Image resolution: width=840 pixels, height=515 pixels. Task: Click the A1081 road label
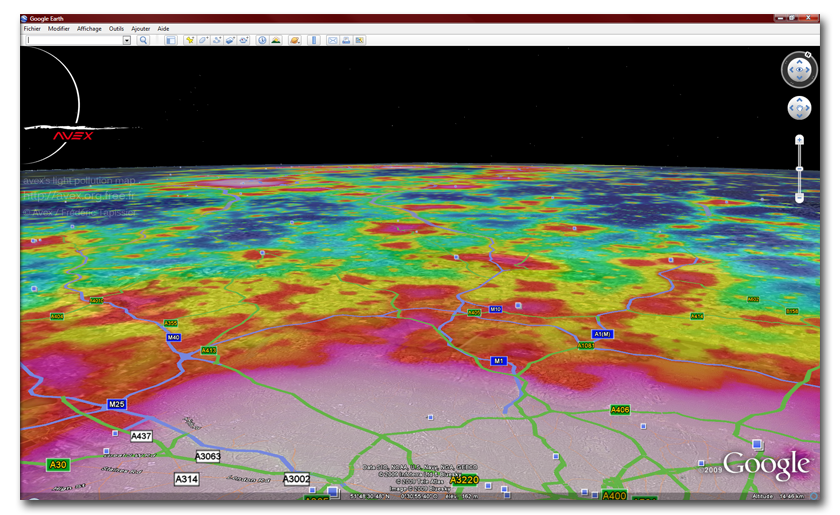point(586,346)
